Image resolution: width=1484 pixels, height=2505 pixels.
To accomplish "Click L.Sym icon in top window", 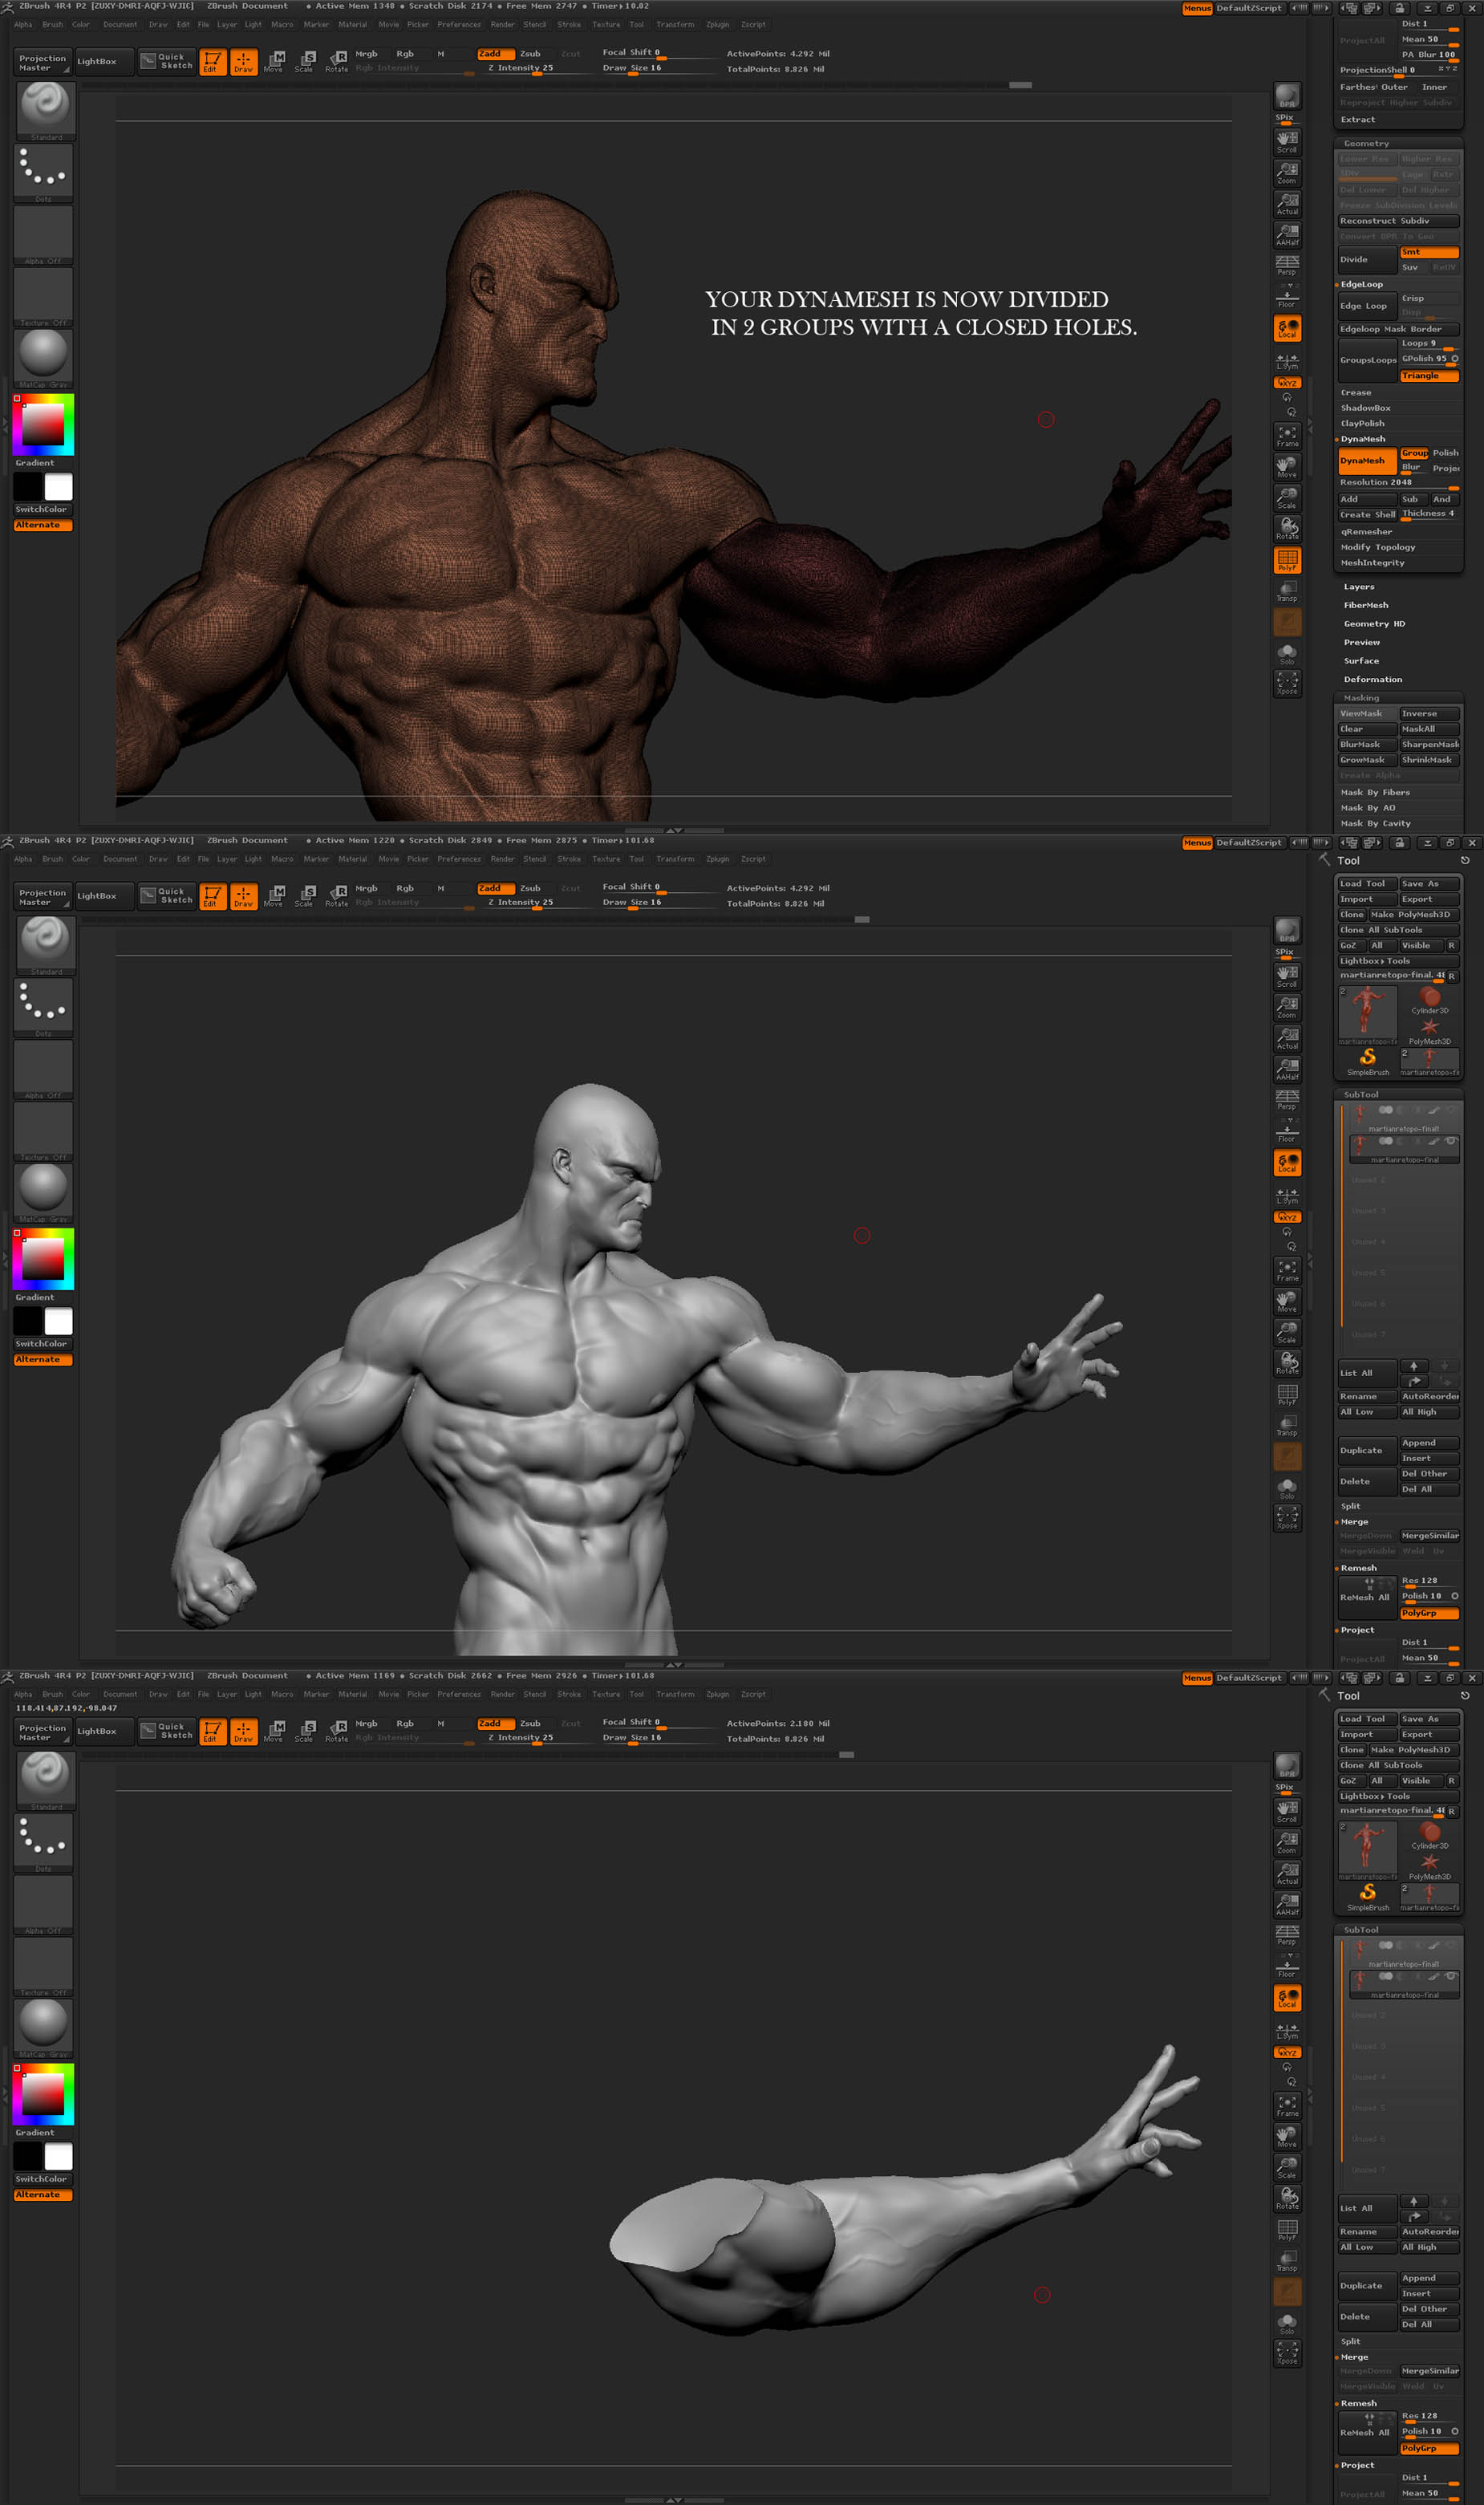I will pyautogui.click(x=1287, y=360).
